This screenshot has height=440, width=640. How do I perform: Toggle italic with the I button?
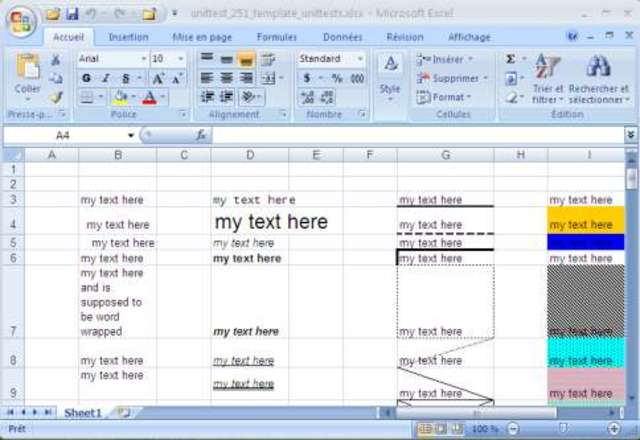click(106, 78)
